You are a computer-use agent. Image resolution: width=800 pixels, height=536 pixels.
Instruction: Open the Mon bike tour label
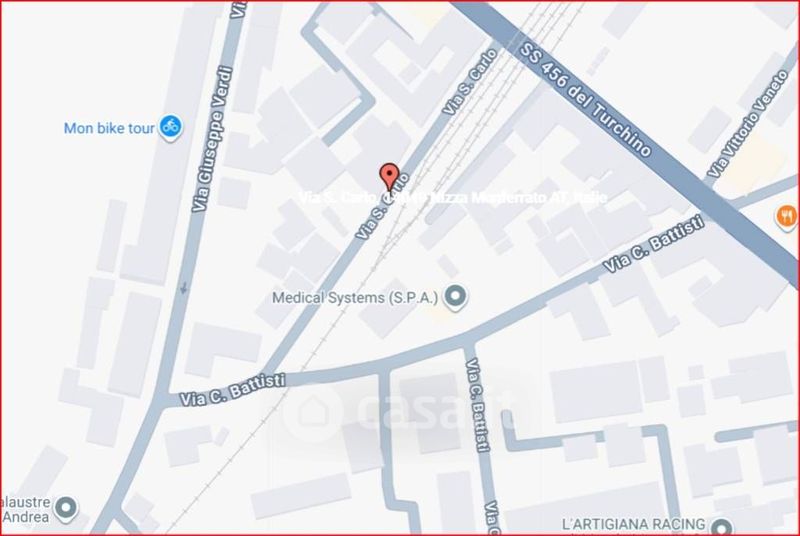pos(109,129)
